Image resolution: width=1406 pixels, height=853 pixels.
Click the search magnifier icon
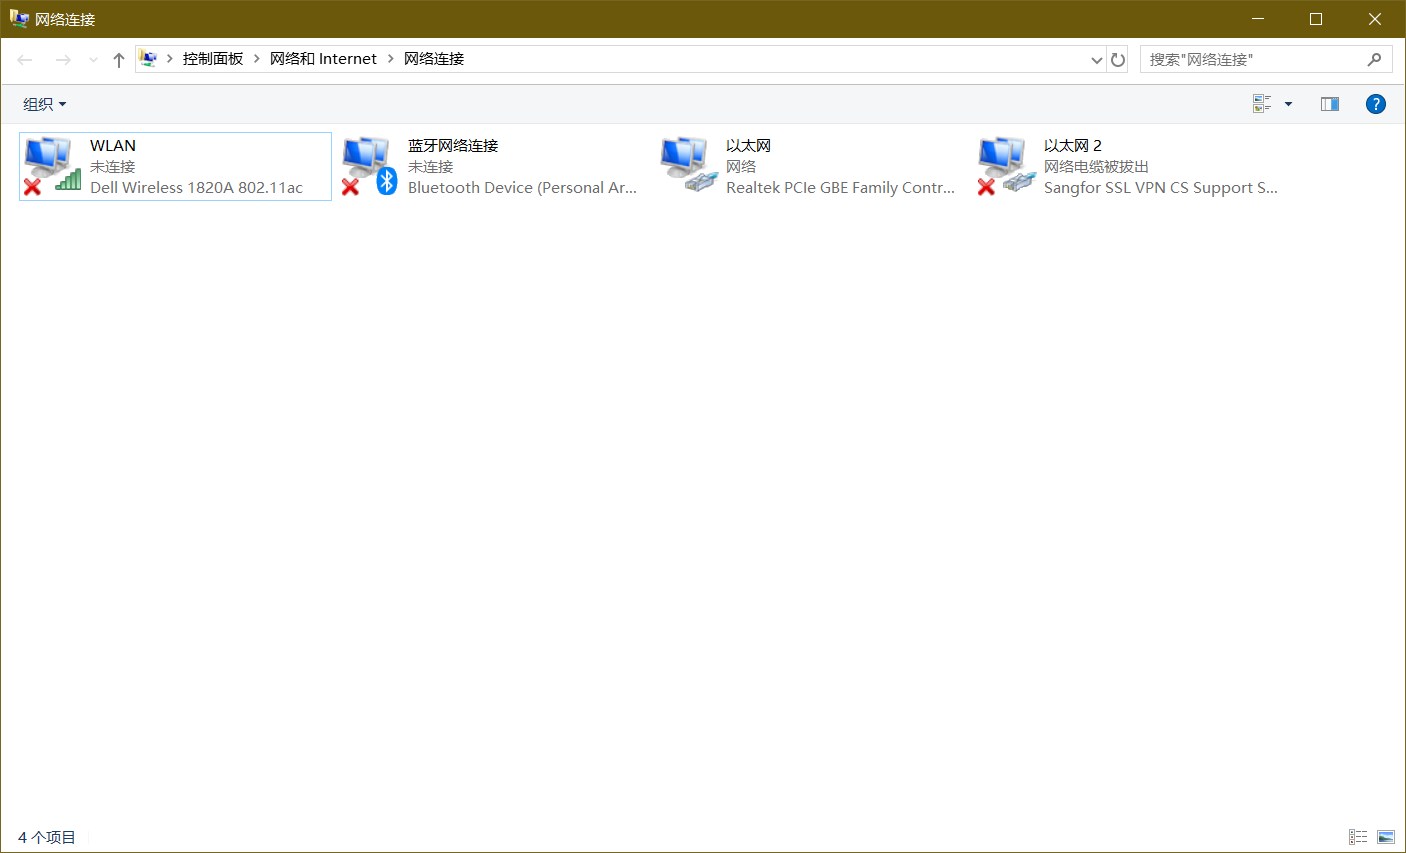coord(1374,60)
